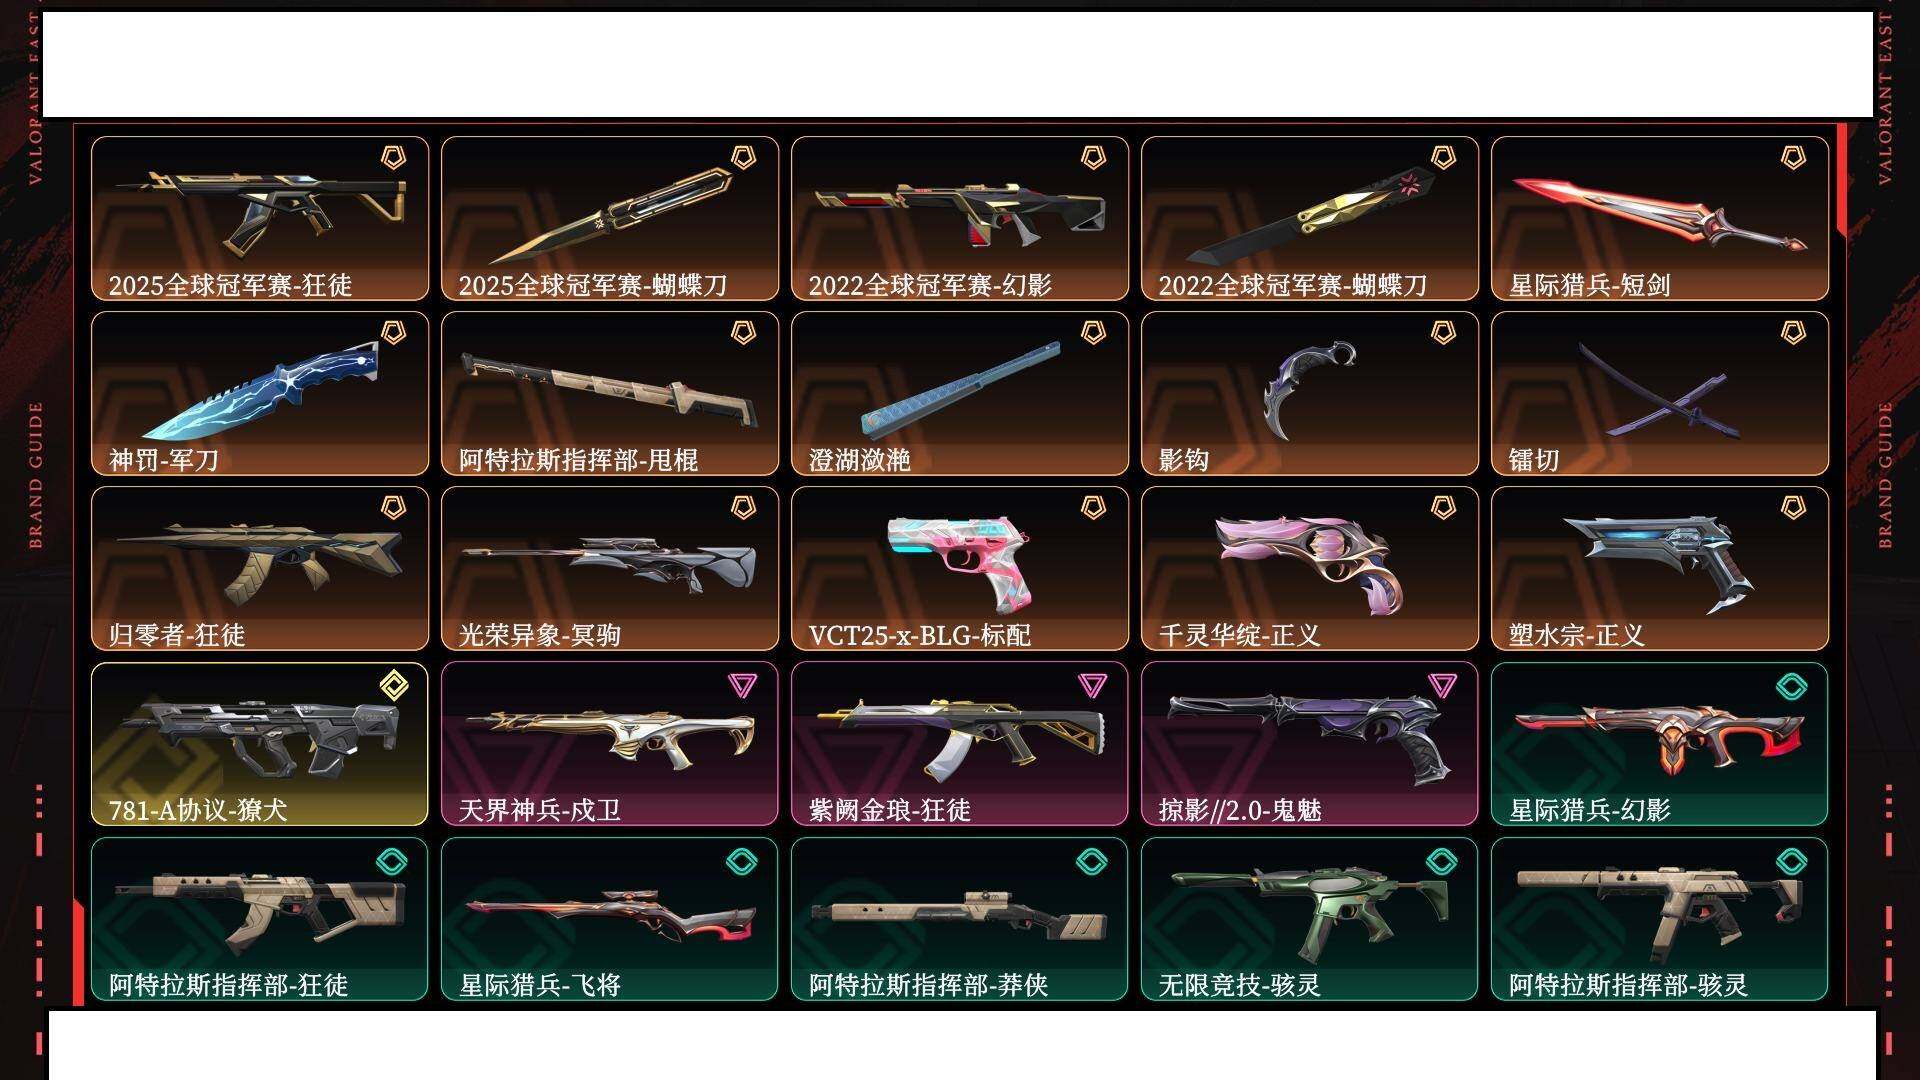This screenshot has height=1080, width=1920.
Task: Select the 澄湖潋滟 melee skin
Action: [x=960, y=393]
